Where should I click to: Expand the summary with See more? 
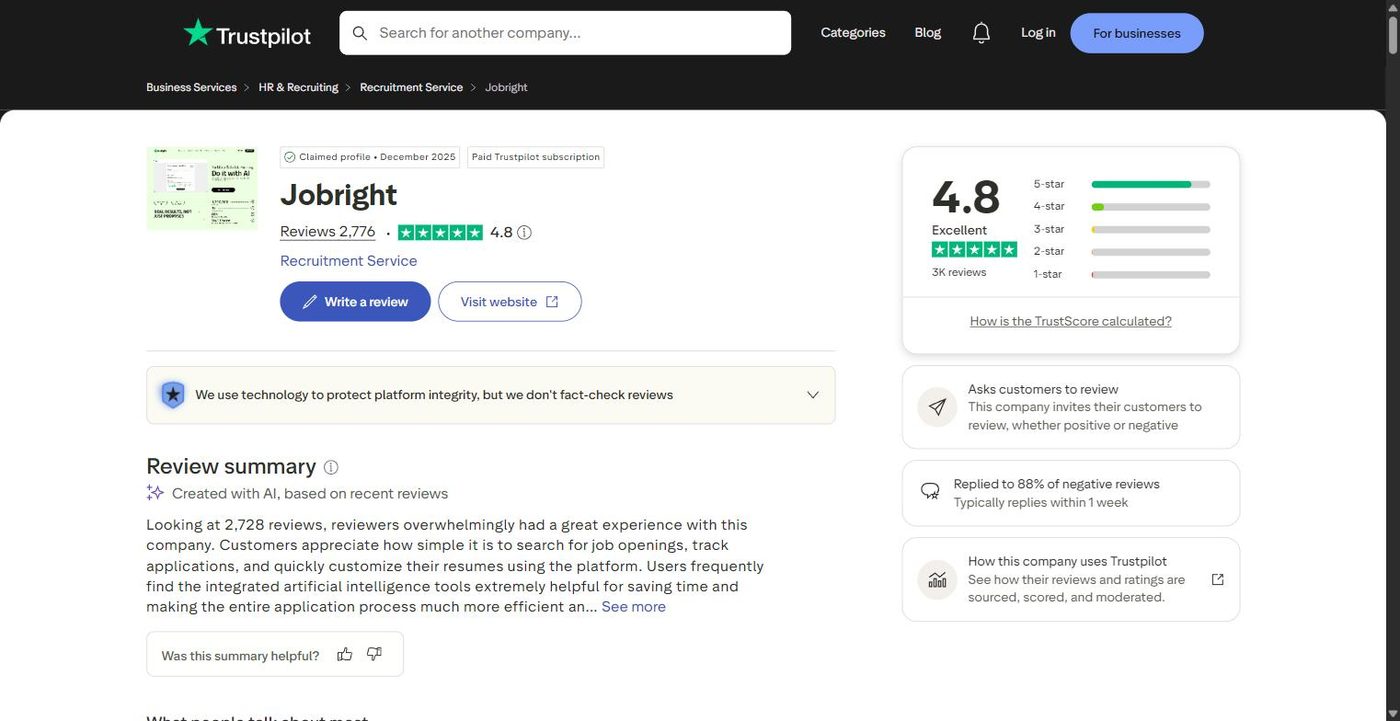click(633, 607)
